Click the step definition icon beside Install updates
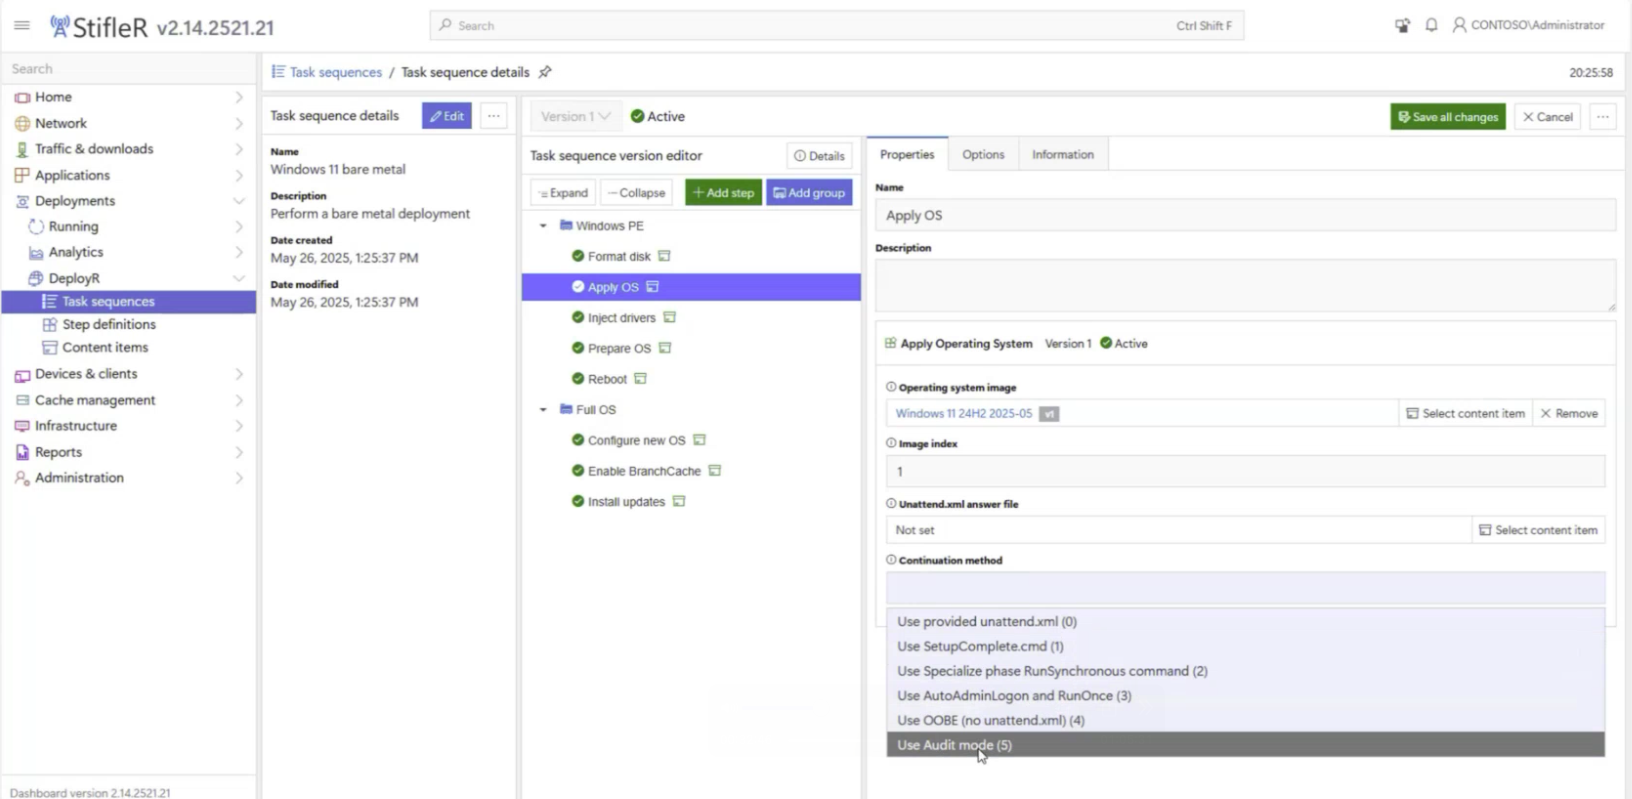Screen dimensions: 1632x799 (x=679, y=501)
